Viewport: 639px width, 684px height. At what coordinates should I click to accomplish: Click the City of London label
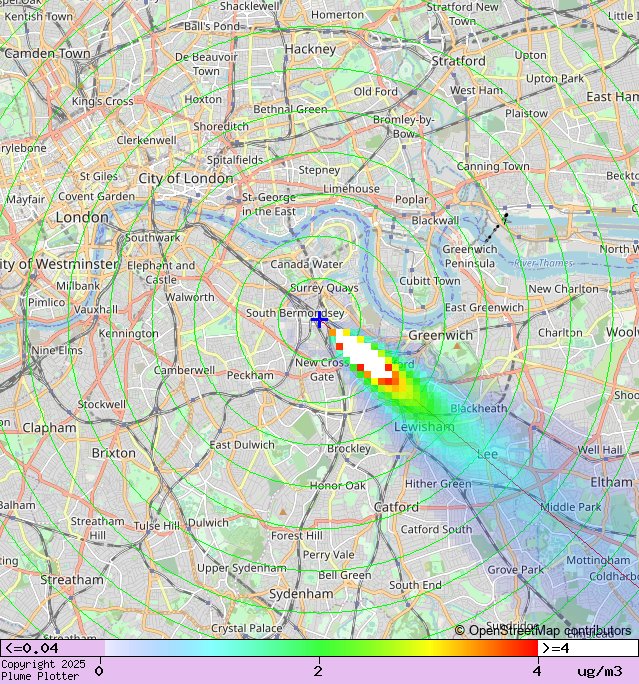tap(186, 178)
